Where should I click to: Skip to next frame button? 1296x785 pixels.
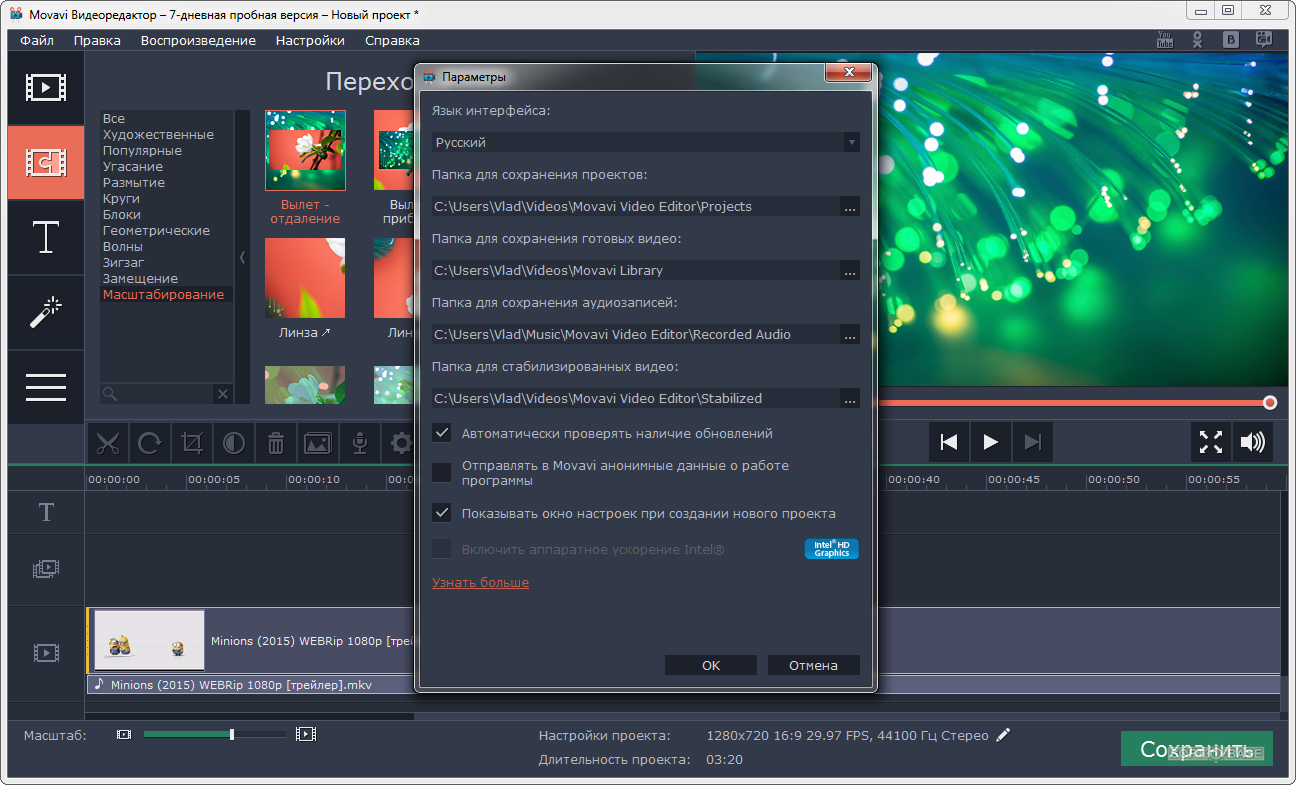pyautogui.click(x=1033, y=442)
